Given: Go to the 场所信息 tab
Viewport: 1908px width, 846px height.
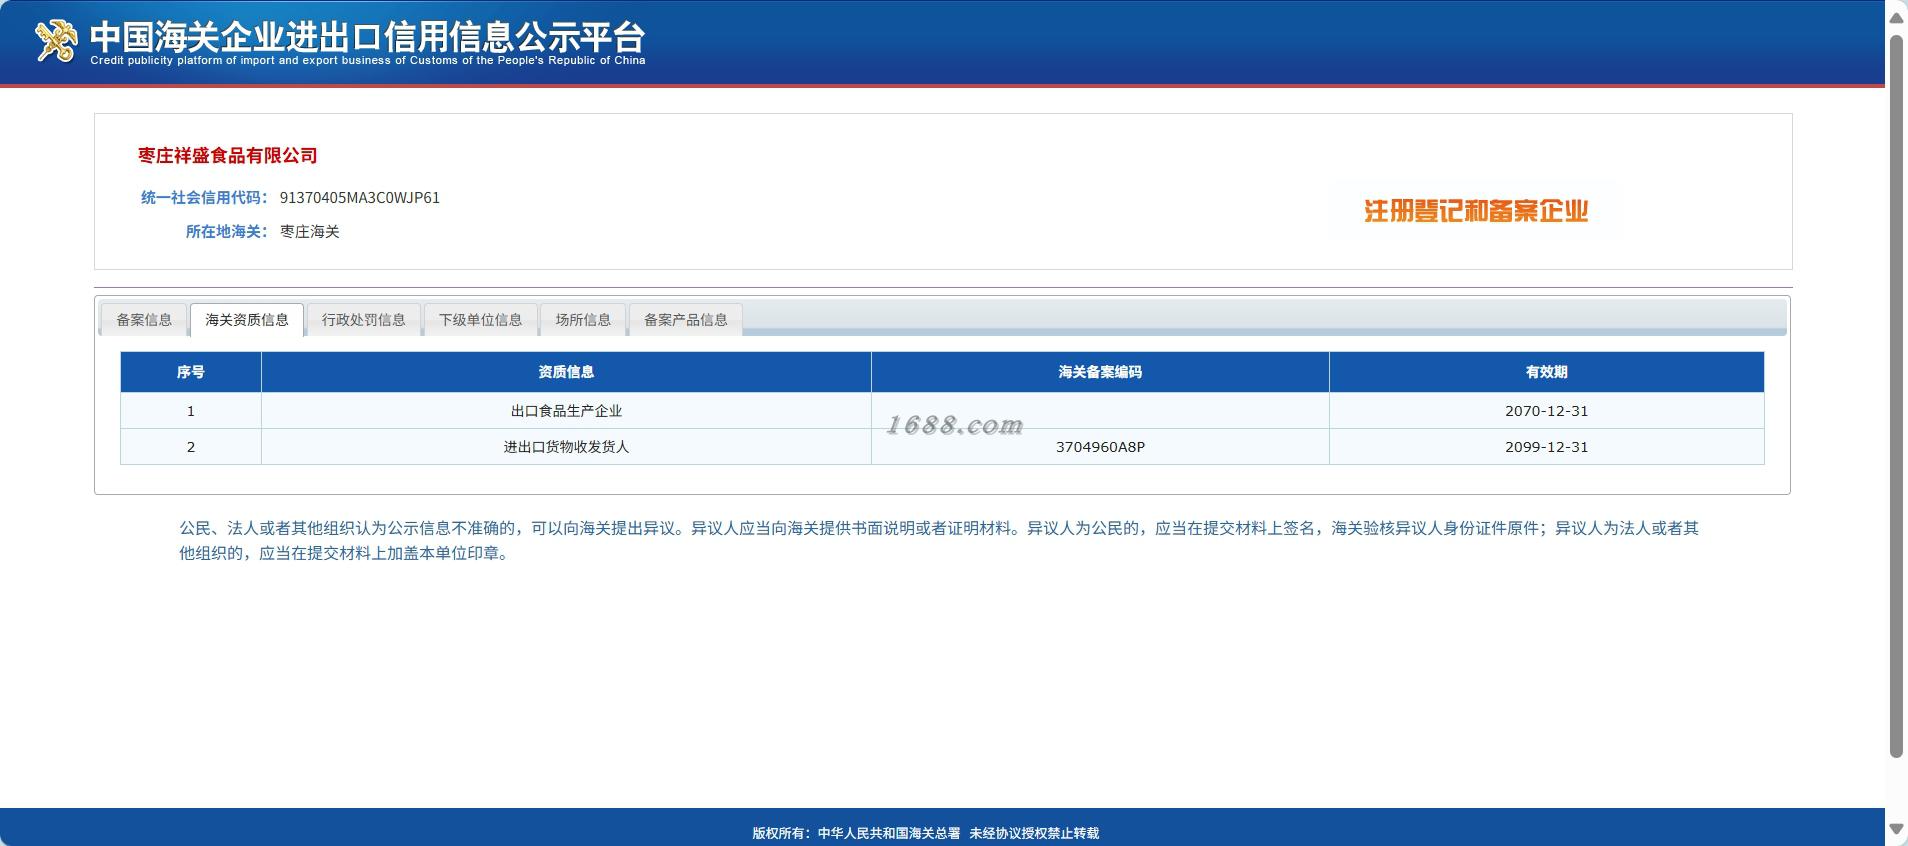Looking at the screenshot, I should point(583,320).
